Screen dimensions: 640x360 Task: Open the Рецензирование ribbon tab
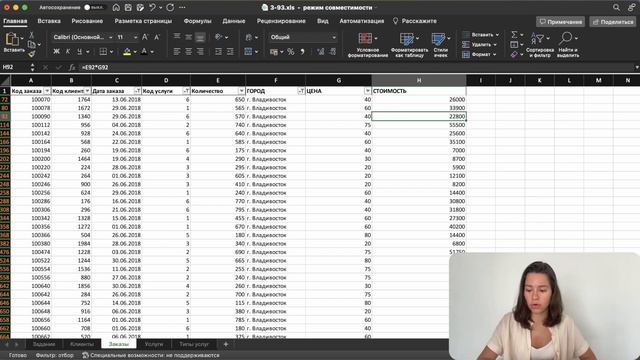point(281,21)
